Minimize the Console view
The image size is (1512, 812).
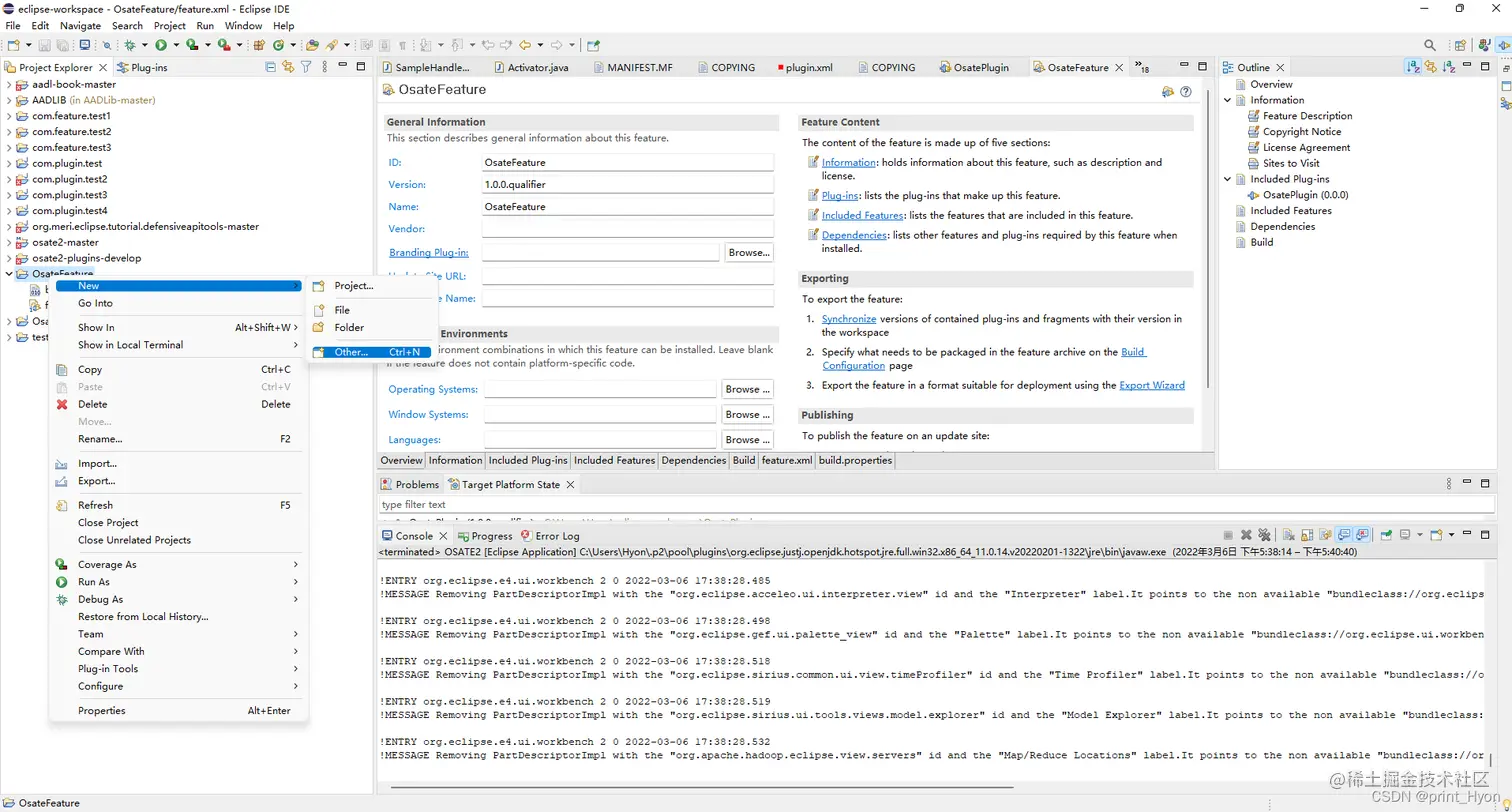pyautogui.click(x=1467, y=535)
